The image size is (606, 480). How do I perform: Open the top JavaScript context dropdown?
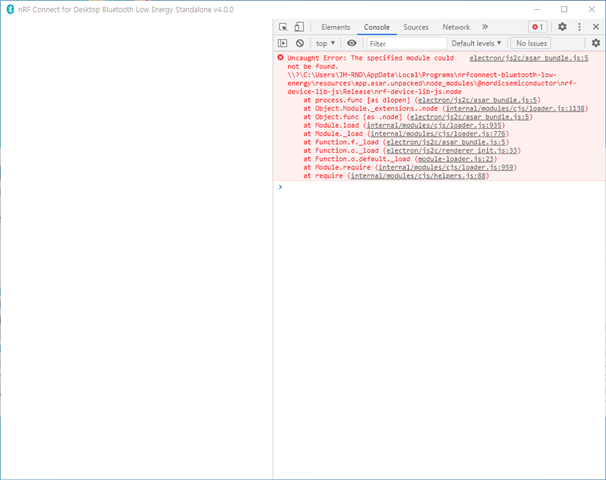[326, 44]
